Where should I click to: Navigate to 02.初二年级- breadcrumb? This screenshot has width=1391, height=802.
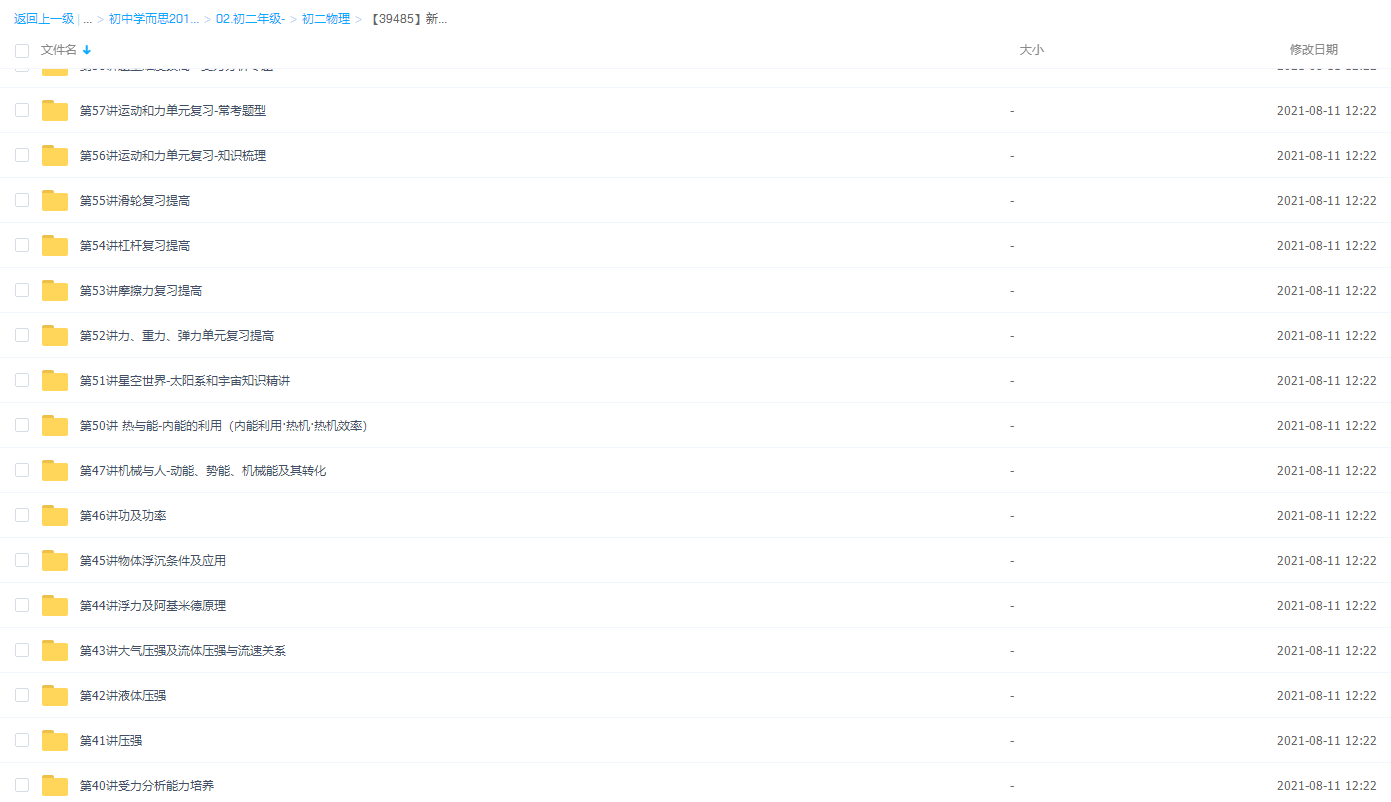tap(250, 19)
